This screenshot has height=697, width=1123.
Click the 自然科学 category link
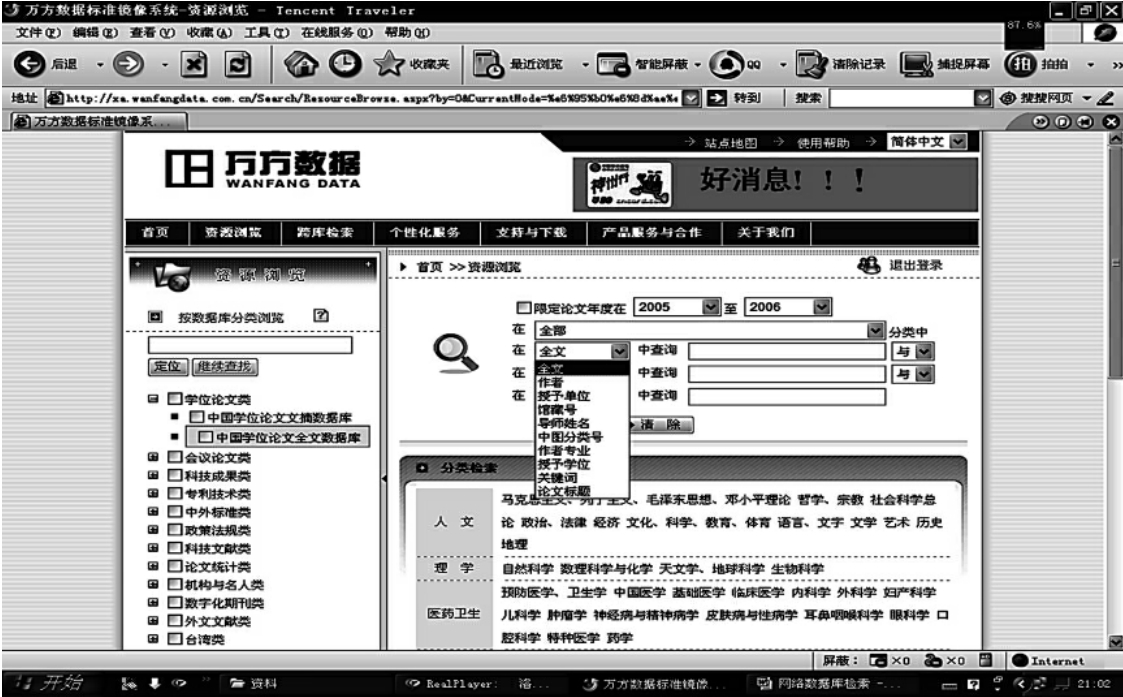pos(527,568)
